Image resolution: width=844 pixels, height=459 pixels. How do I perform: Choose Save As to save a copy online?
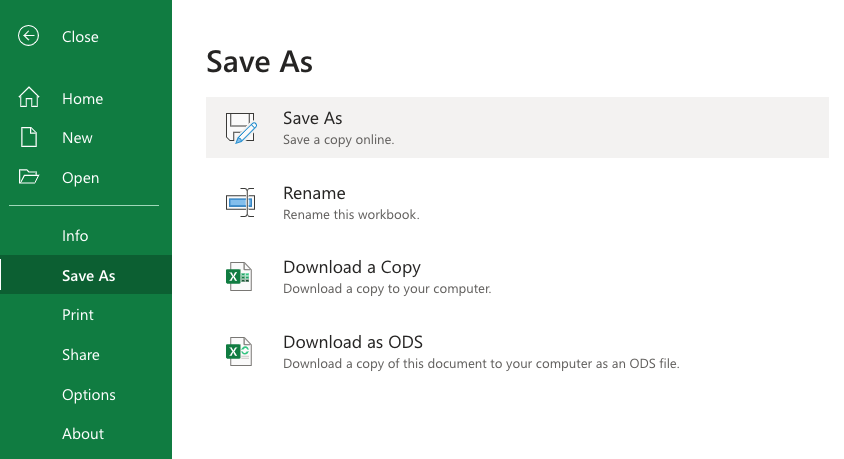click(x=517, y=128)
